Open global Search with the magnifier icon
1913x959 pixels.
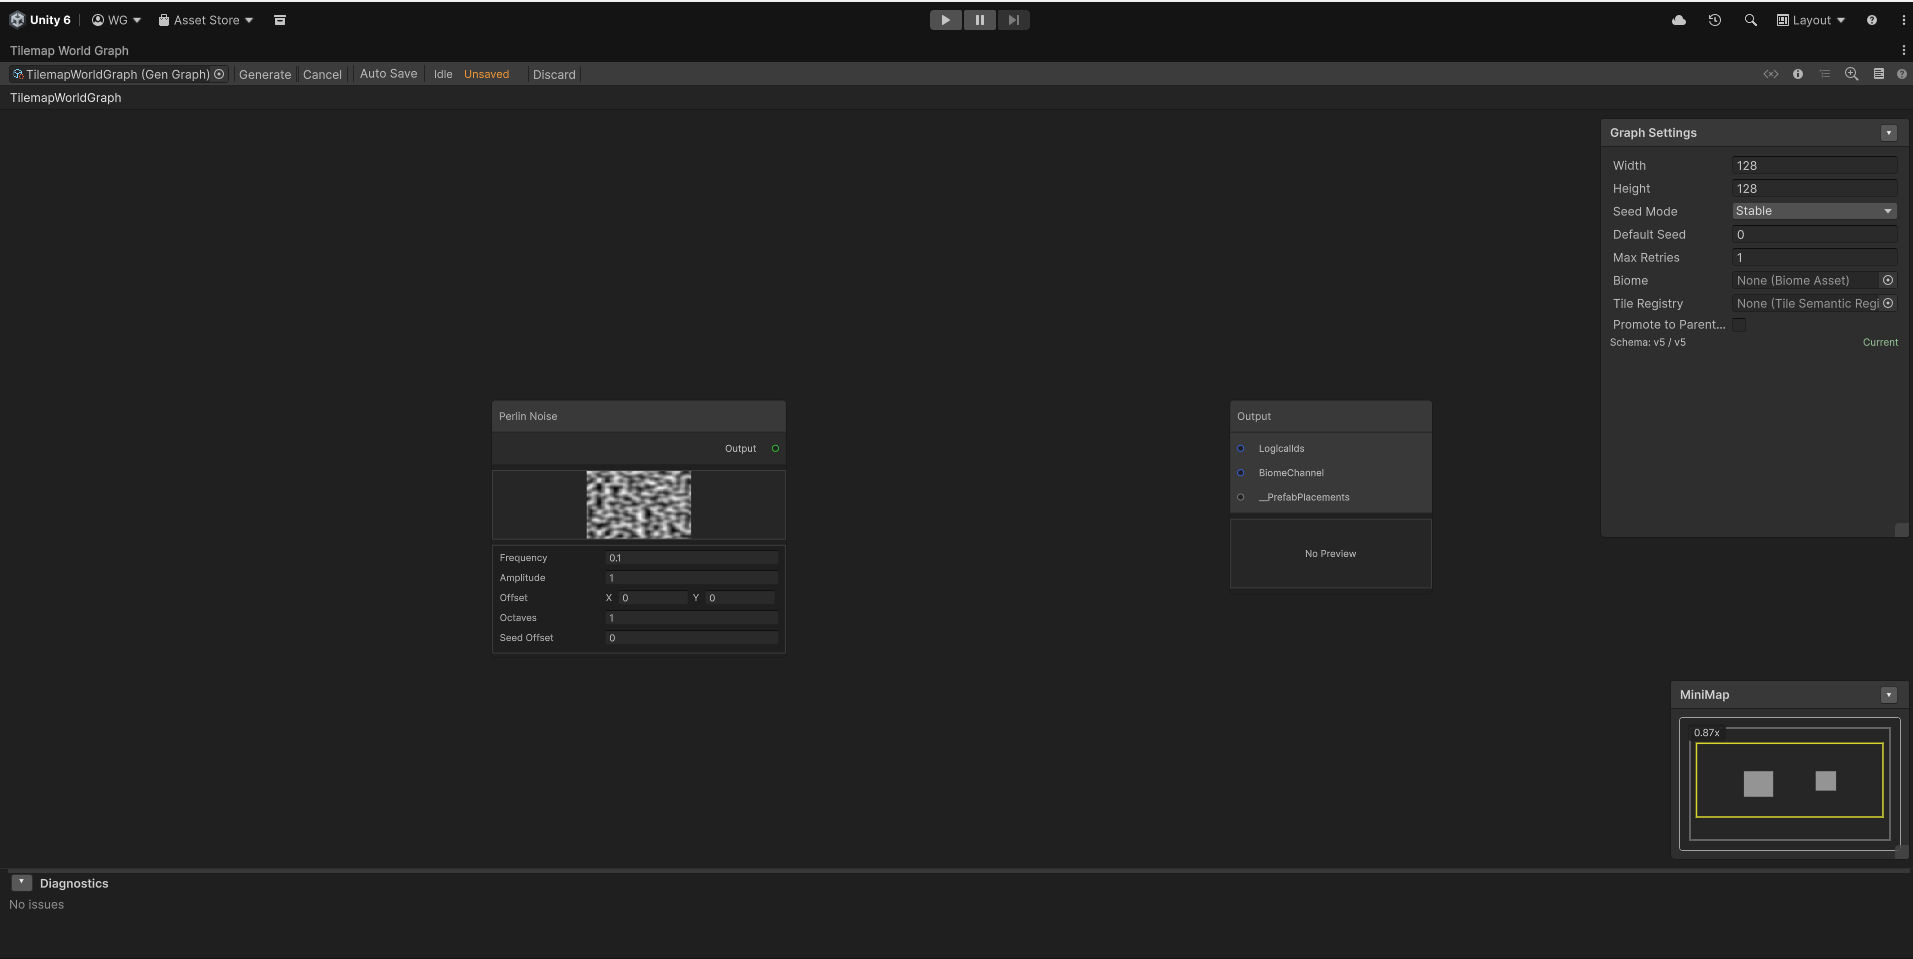1750,20
